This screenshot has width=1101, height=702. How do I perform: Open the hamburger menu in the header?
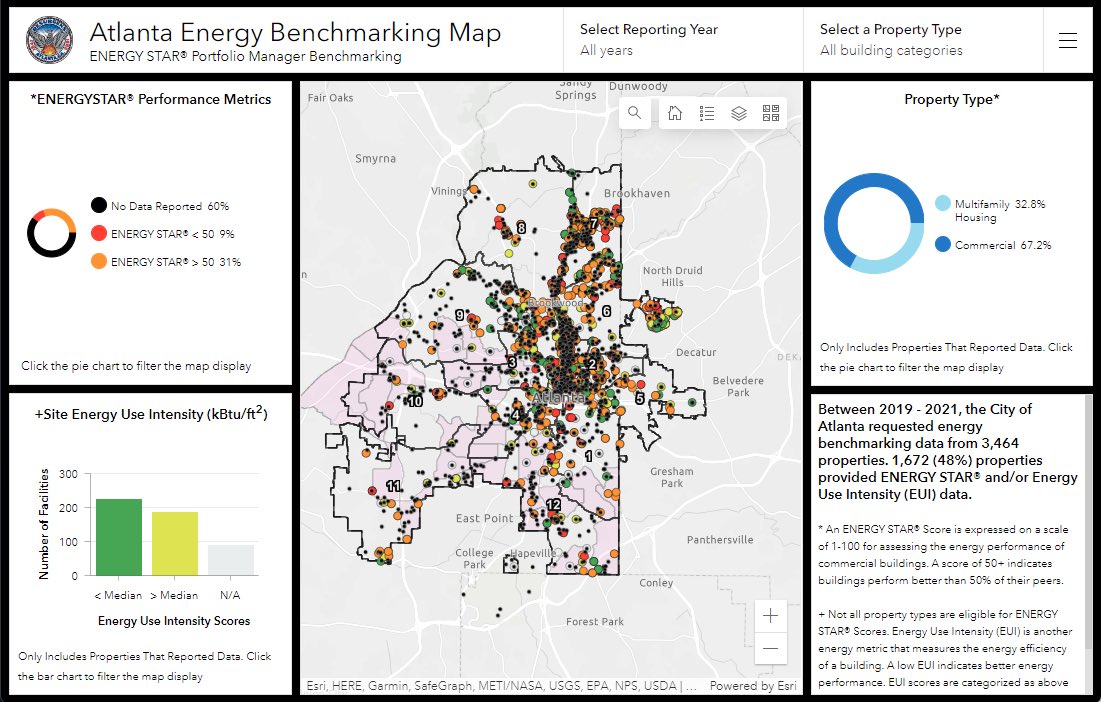click(x=1067, y=41)
